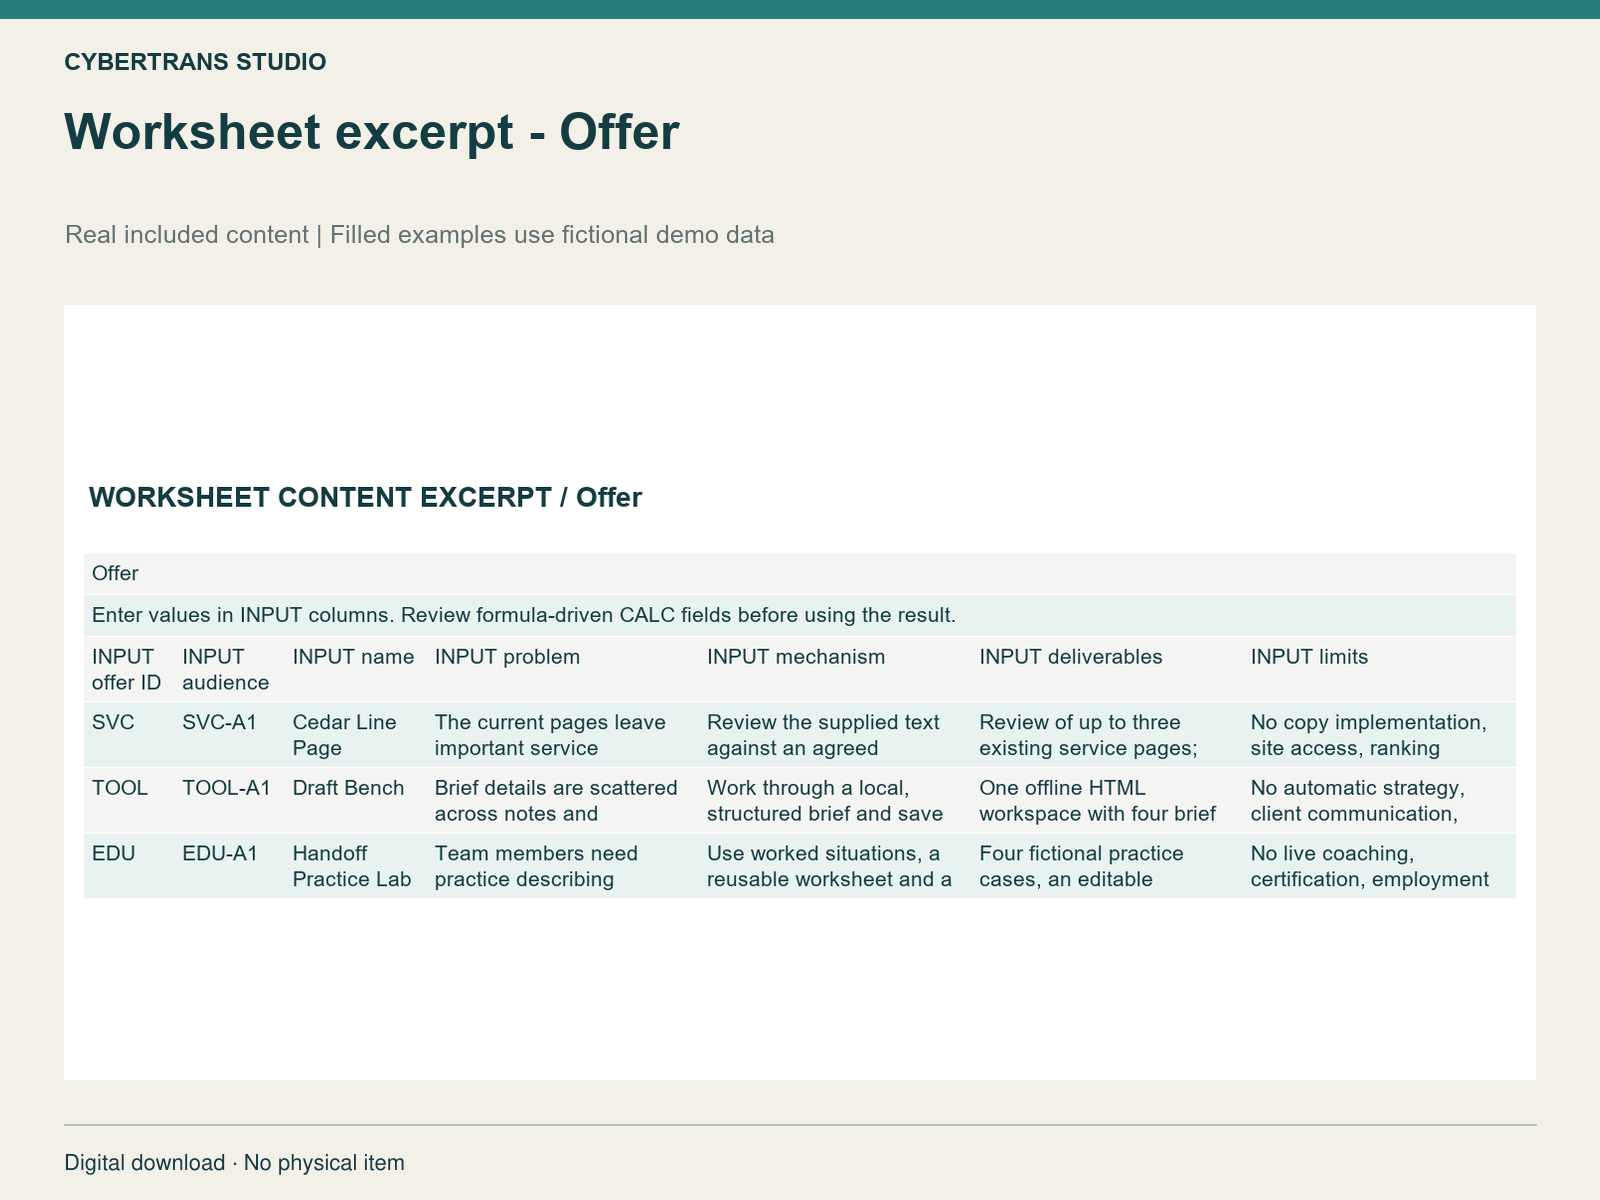Select the 'EDU-A1' audience cell
Image resolution: width=1600 pixels, height=1200 pixels.
click(230, 866)
